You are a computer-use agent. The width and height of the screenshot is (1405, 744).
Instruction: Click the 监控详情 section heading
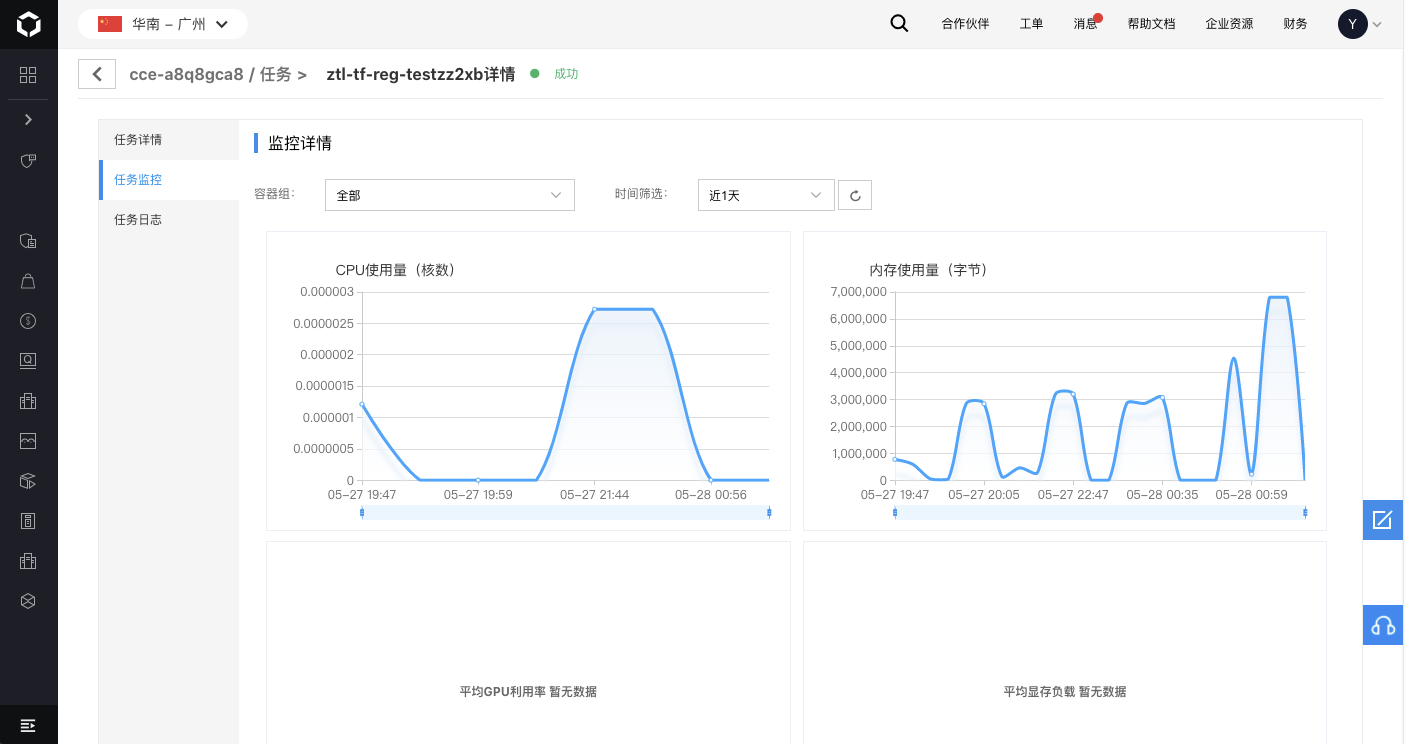click(x=300, y=143)
